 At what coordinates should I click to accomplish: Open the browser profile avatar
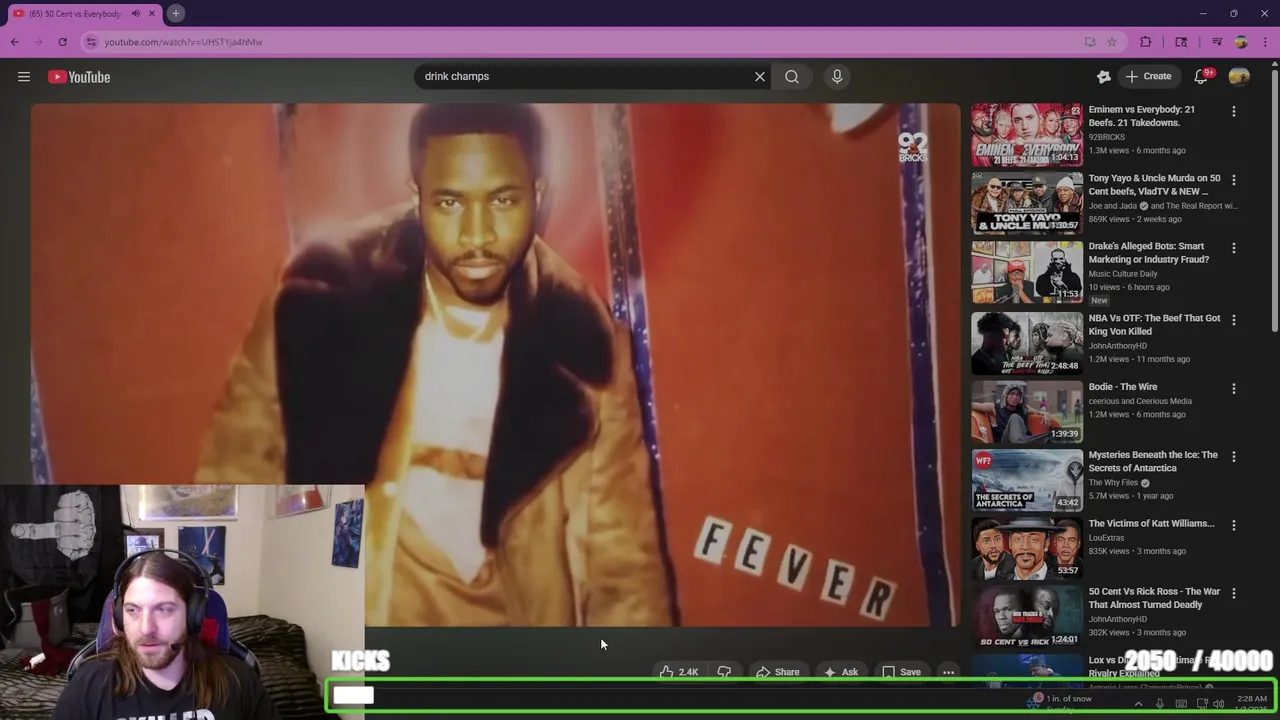[x=1241, y=42]
